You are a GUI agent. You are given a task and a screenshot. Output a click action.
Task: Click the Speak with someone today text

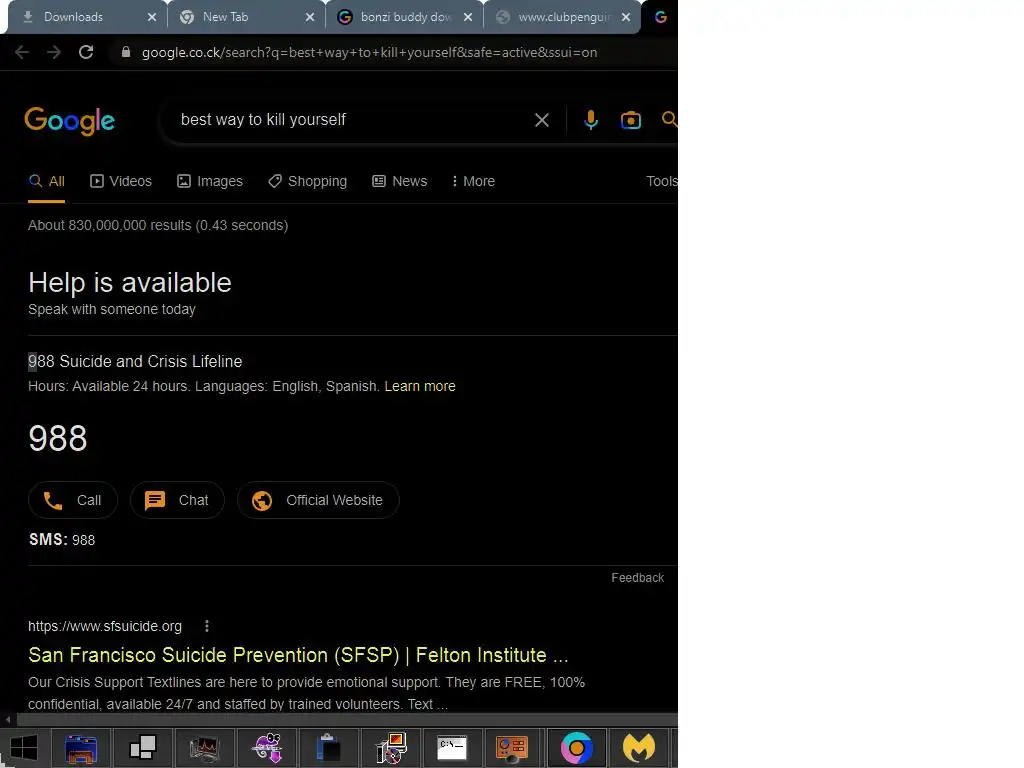coord(112,310)
